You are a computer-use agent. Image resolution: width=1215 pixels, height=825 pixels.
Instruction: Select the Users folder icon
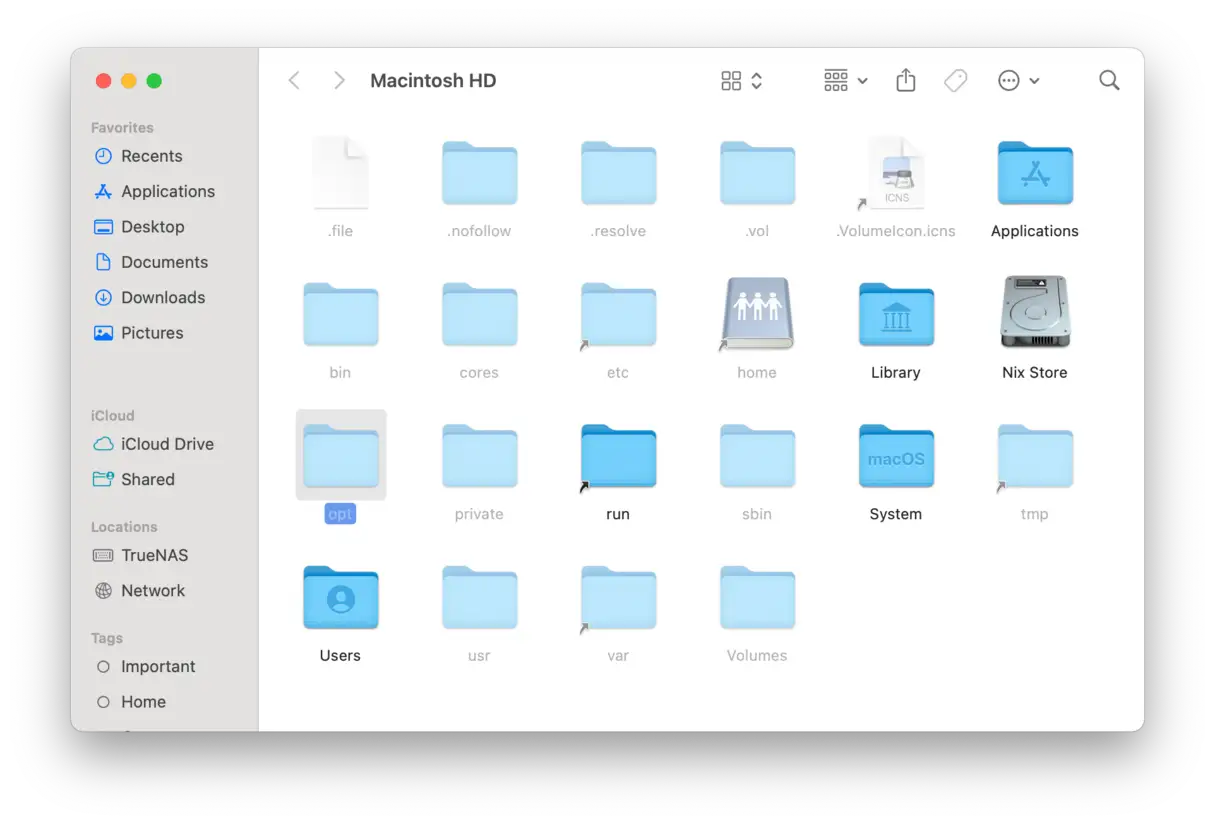(340, 598)
